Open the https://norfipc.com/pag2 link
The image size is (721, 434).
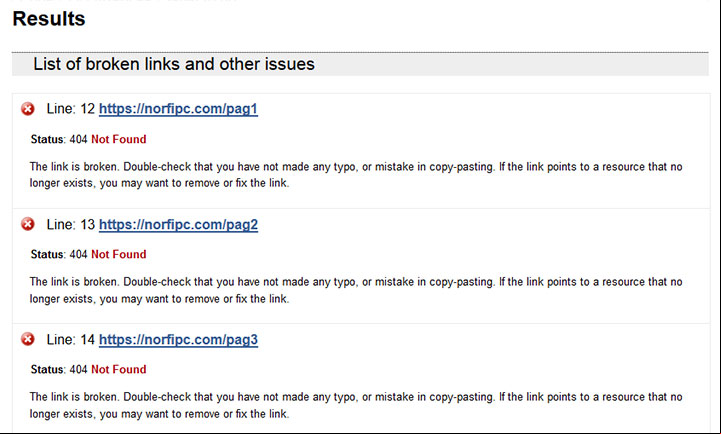[x=178, y=225]
